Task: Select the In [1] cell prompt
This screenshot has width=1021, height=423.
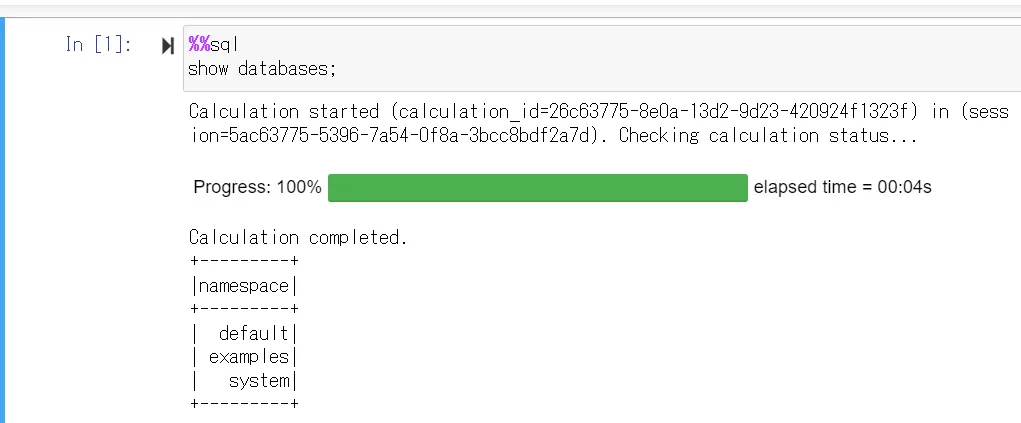Action: coord(98,44)
